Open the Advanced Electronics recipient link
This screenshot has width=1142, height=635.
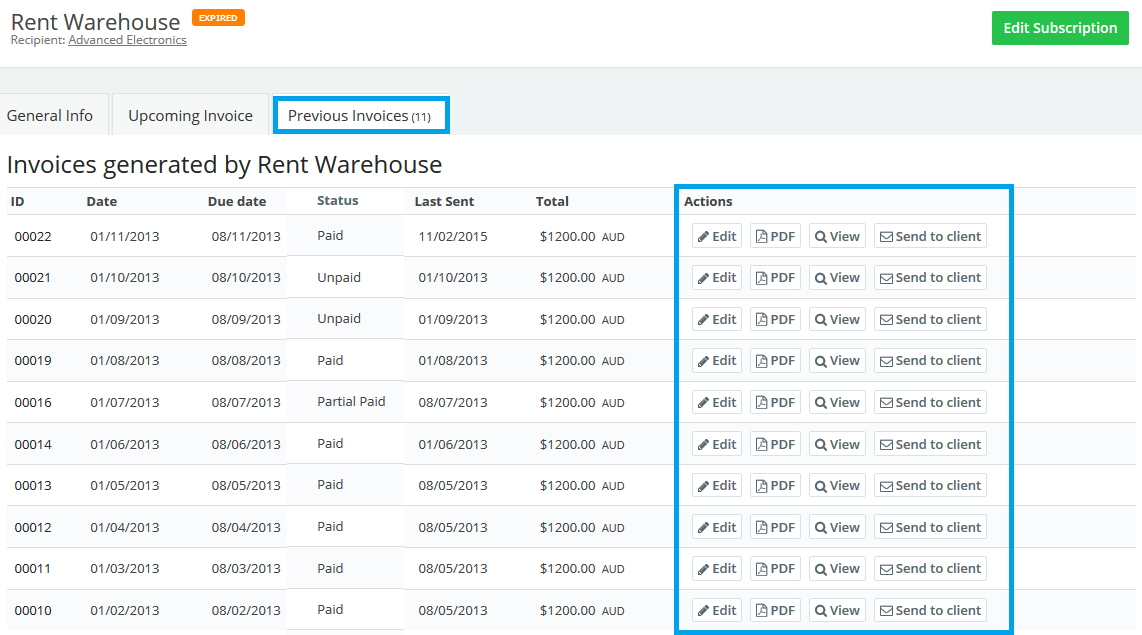(127, 40)
